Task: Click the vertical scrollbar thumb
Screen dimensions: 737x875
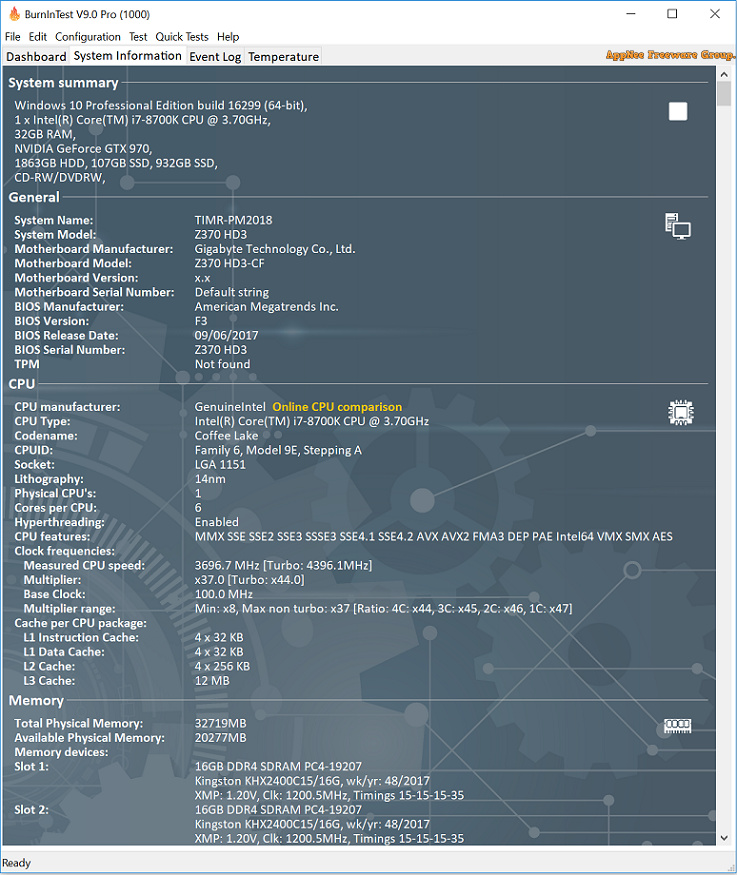Action: tap(724, 94)
